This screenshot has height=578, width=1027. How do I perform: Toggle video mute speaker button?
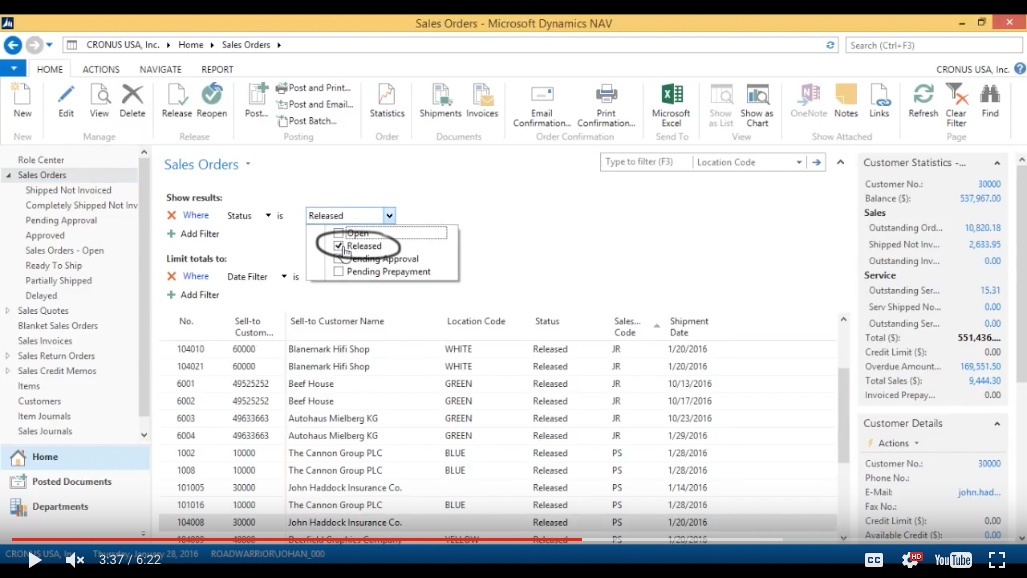coord(75,560)
